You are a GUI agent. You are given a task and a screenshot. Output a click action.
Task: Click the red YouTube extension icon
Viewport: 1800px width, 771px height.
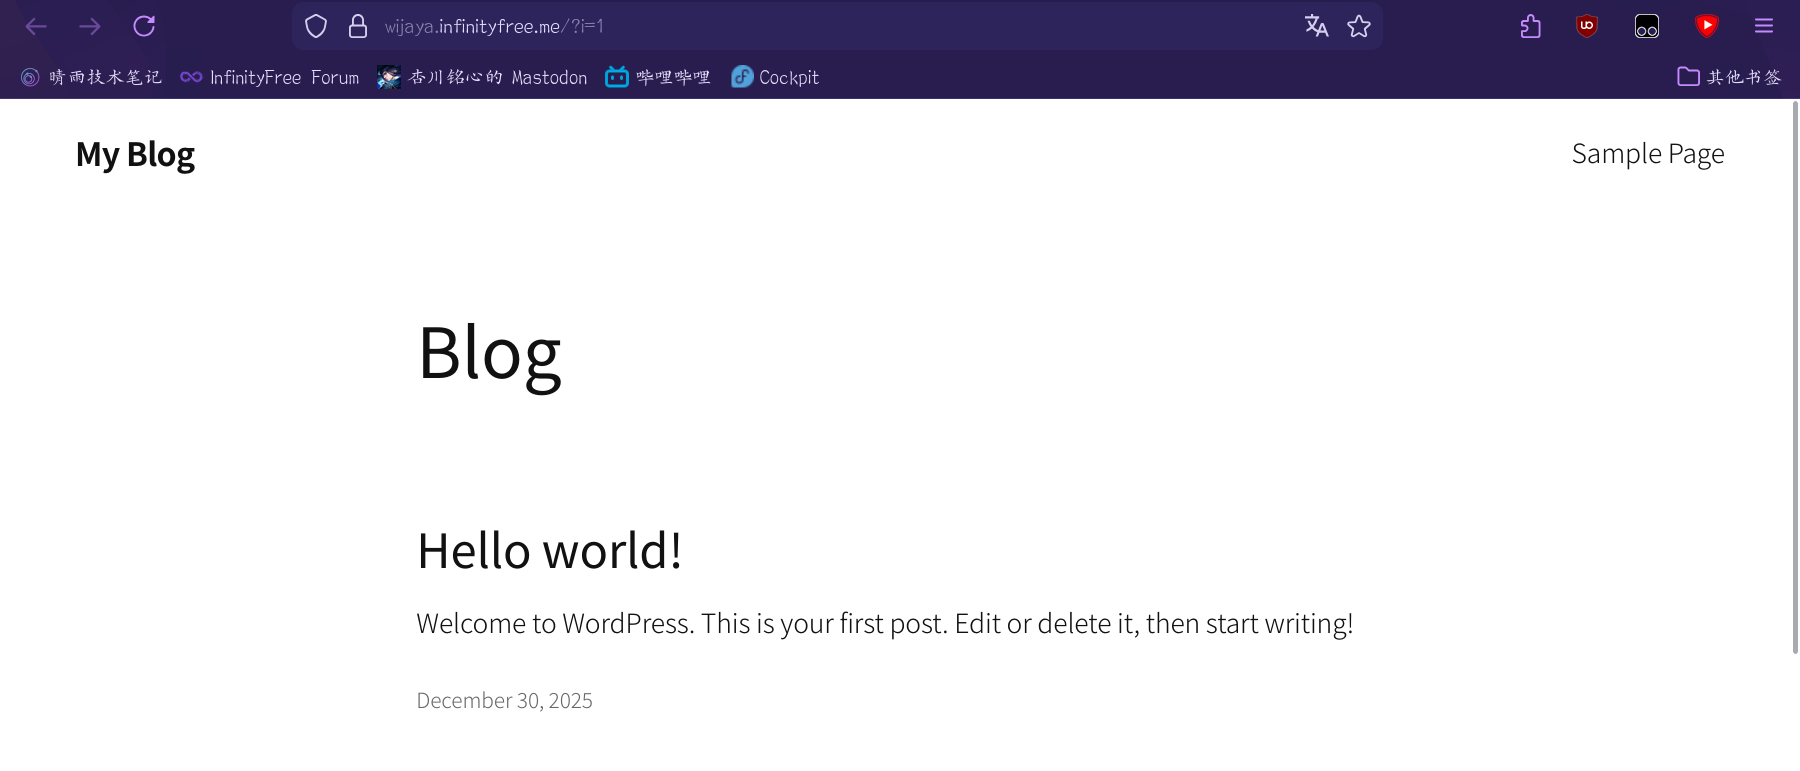(x=1706, y=27)
